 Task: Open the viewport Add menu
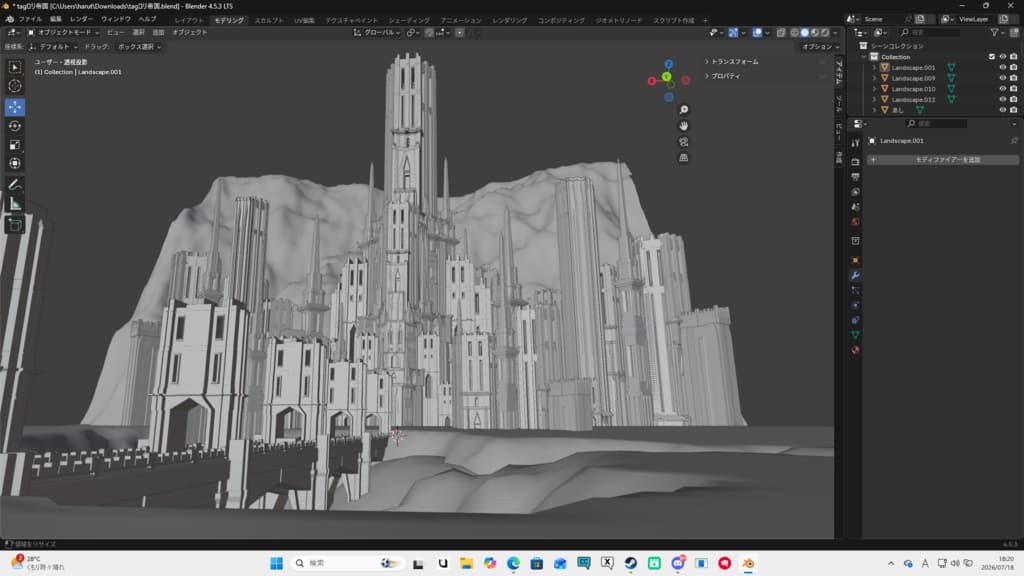158,32
